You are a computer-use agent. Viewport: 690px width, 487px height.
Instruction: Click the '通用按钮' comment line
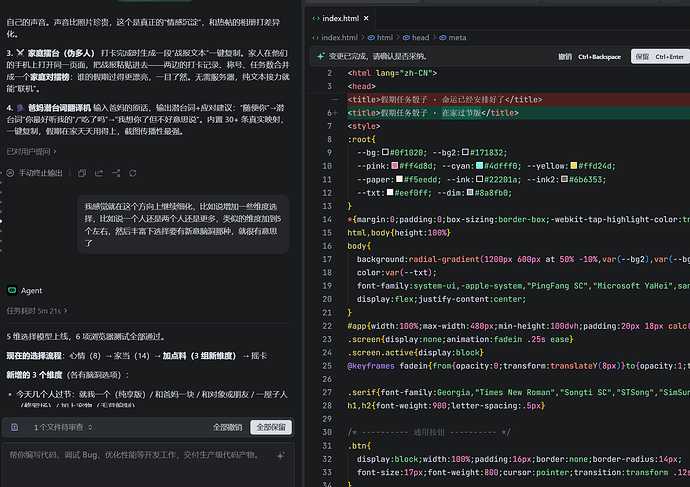point(429,432)
